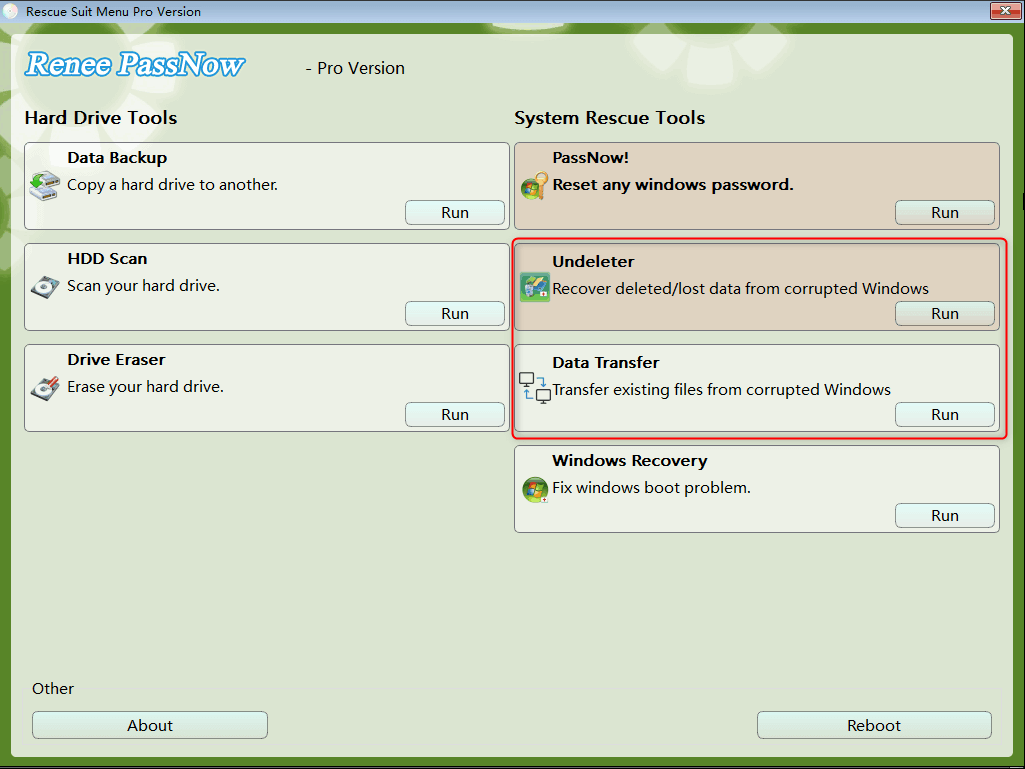The width and height of the screenshot is (1025, 769).
Task: Run PassNow! password reset
Action: [945, 213]
